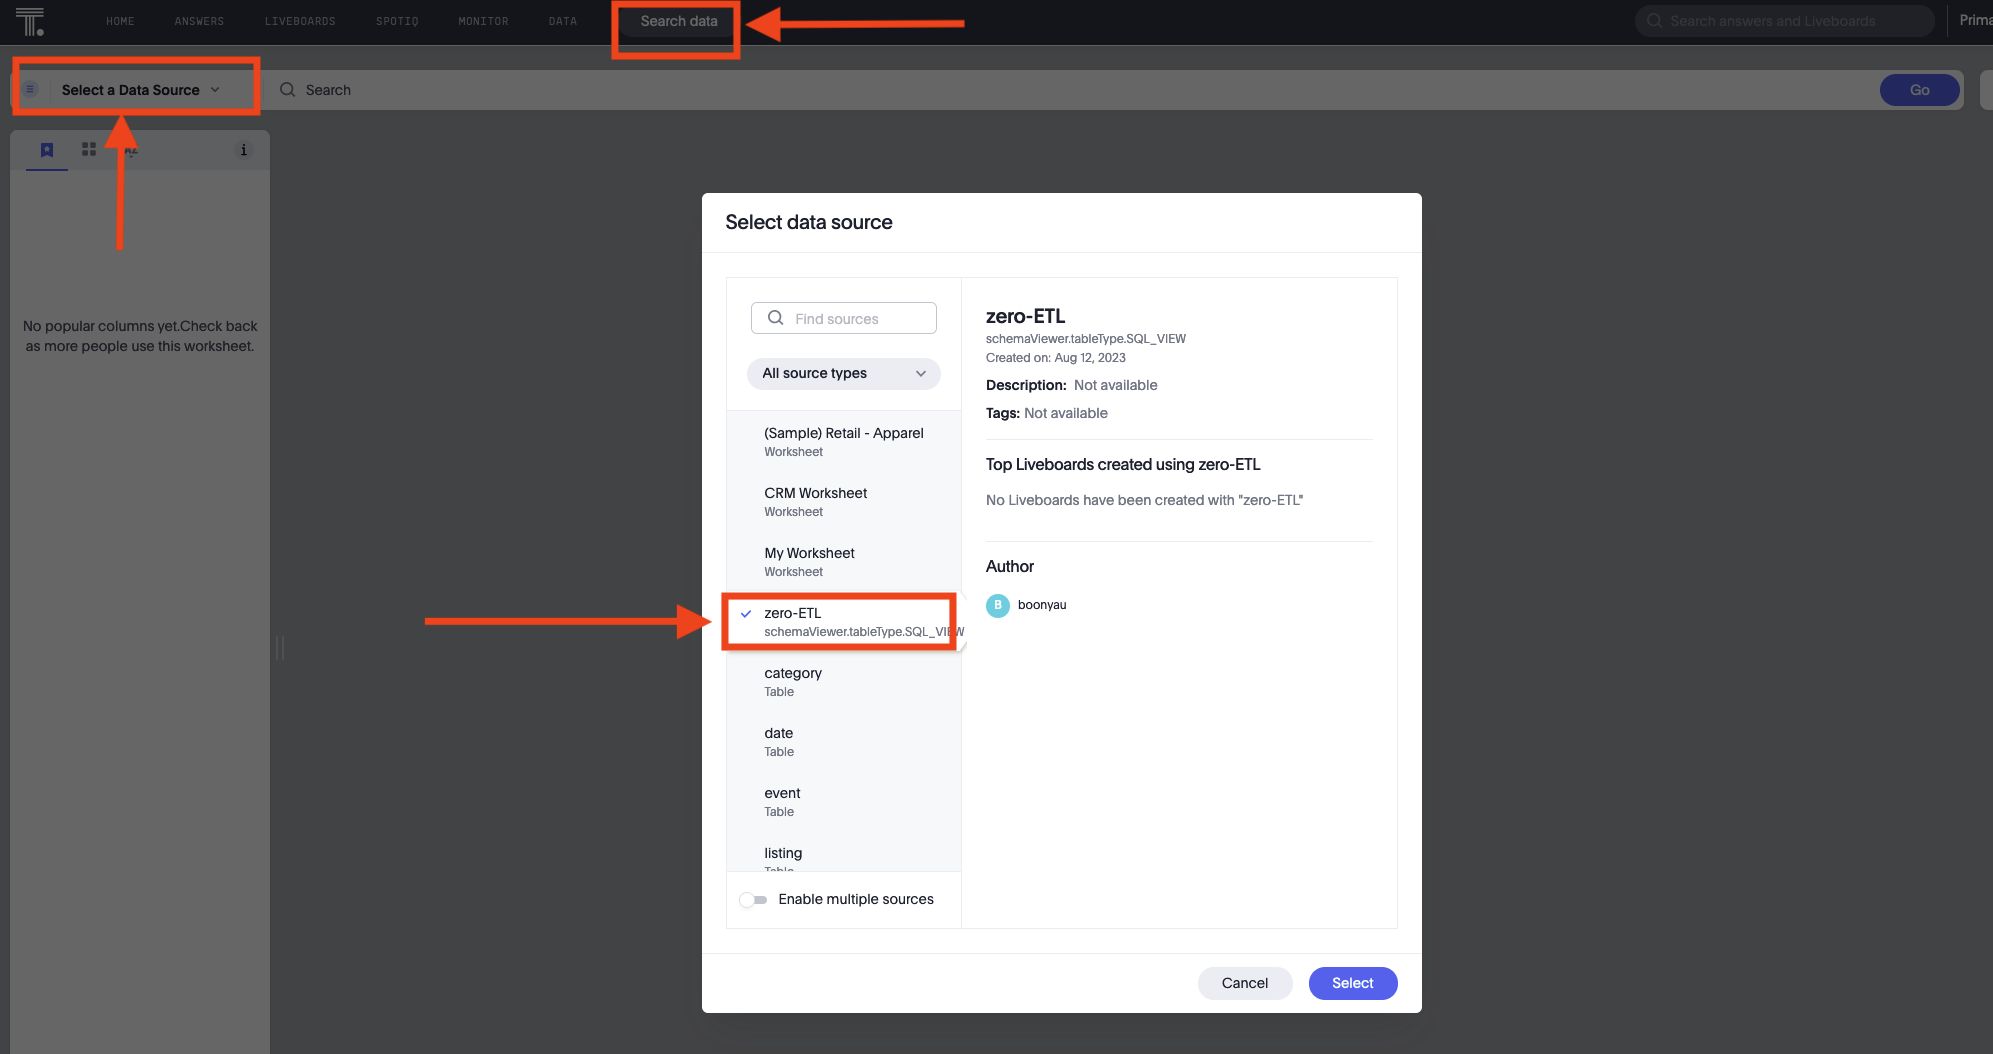
Task: Go to LIVEBOARDS in top navigation
Action: click(300, 21)
